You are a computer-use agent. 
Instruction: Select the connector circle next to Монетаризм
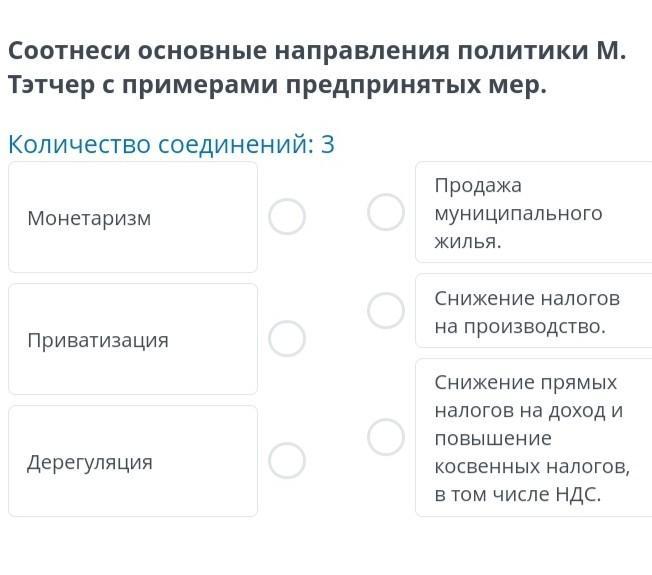pos(286,217)
